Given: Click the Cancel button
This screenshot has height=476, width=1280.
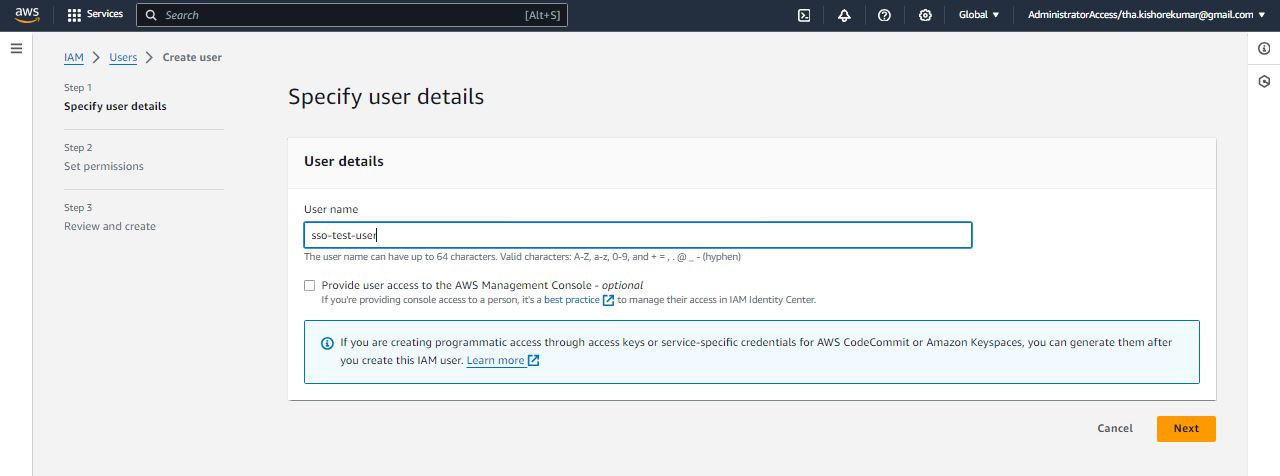Looking at the screenshot, I should click(1114, 428).
